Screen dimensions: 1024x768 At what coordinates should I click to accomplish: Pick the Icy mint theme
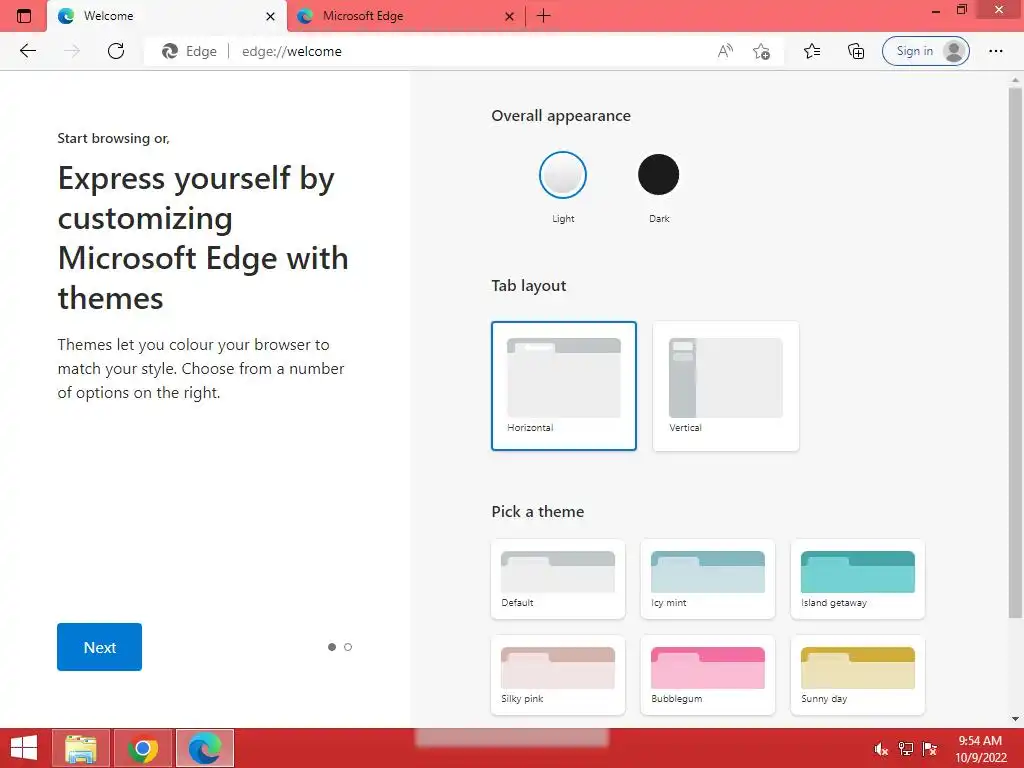[708, 579]
